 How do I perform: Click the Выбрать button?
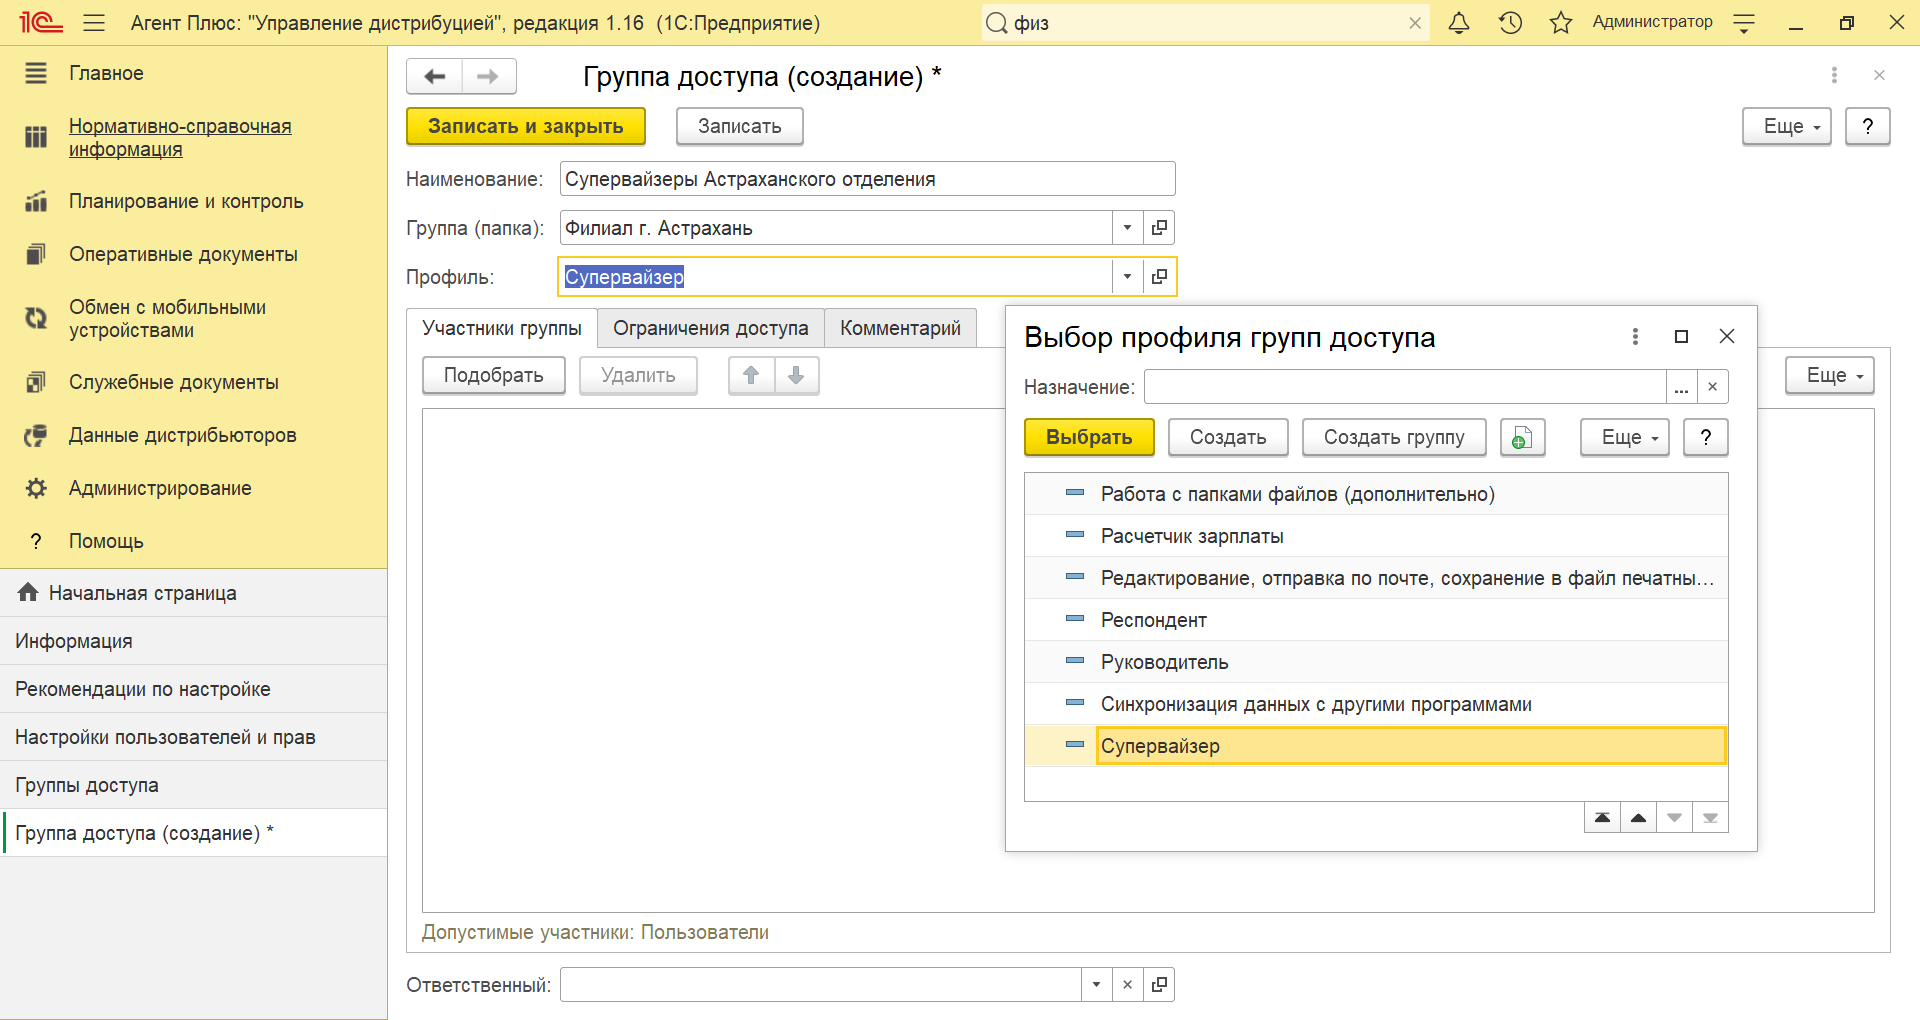[x=1089, y=438]
